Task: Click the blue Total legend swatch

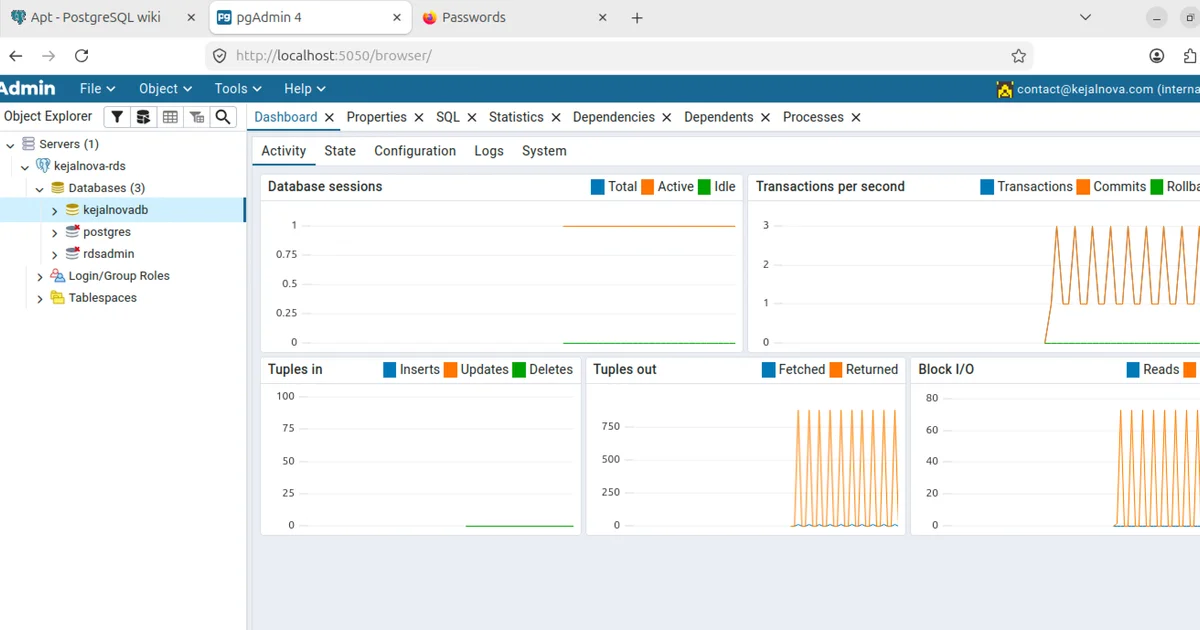Action: pyautogui.click(x=598, y=187)
